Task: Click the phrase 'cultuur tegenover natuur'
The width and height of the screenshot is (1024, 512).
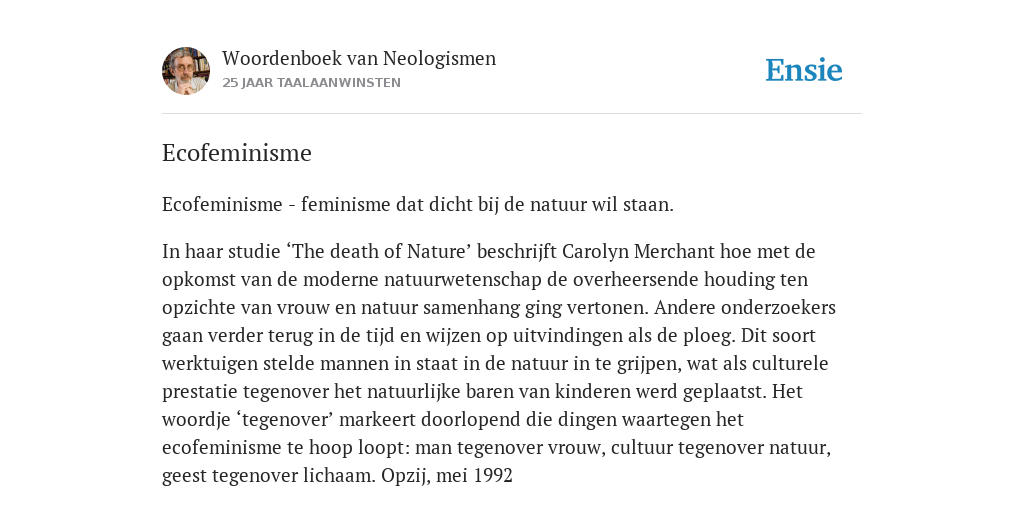Action: [716, 448]
